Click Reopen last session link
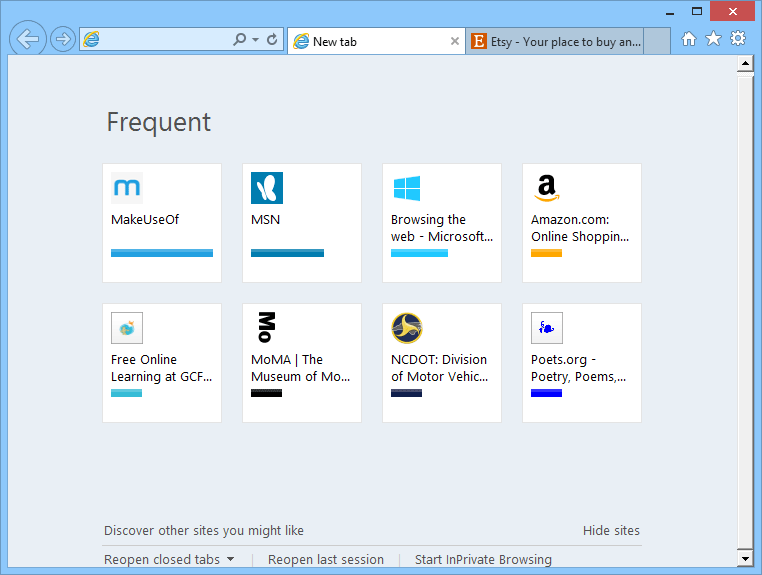The image size is (762, 575). click(x=326, y=560)
